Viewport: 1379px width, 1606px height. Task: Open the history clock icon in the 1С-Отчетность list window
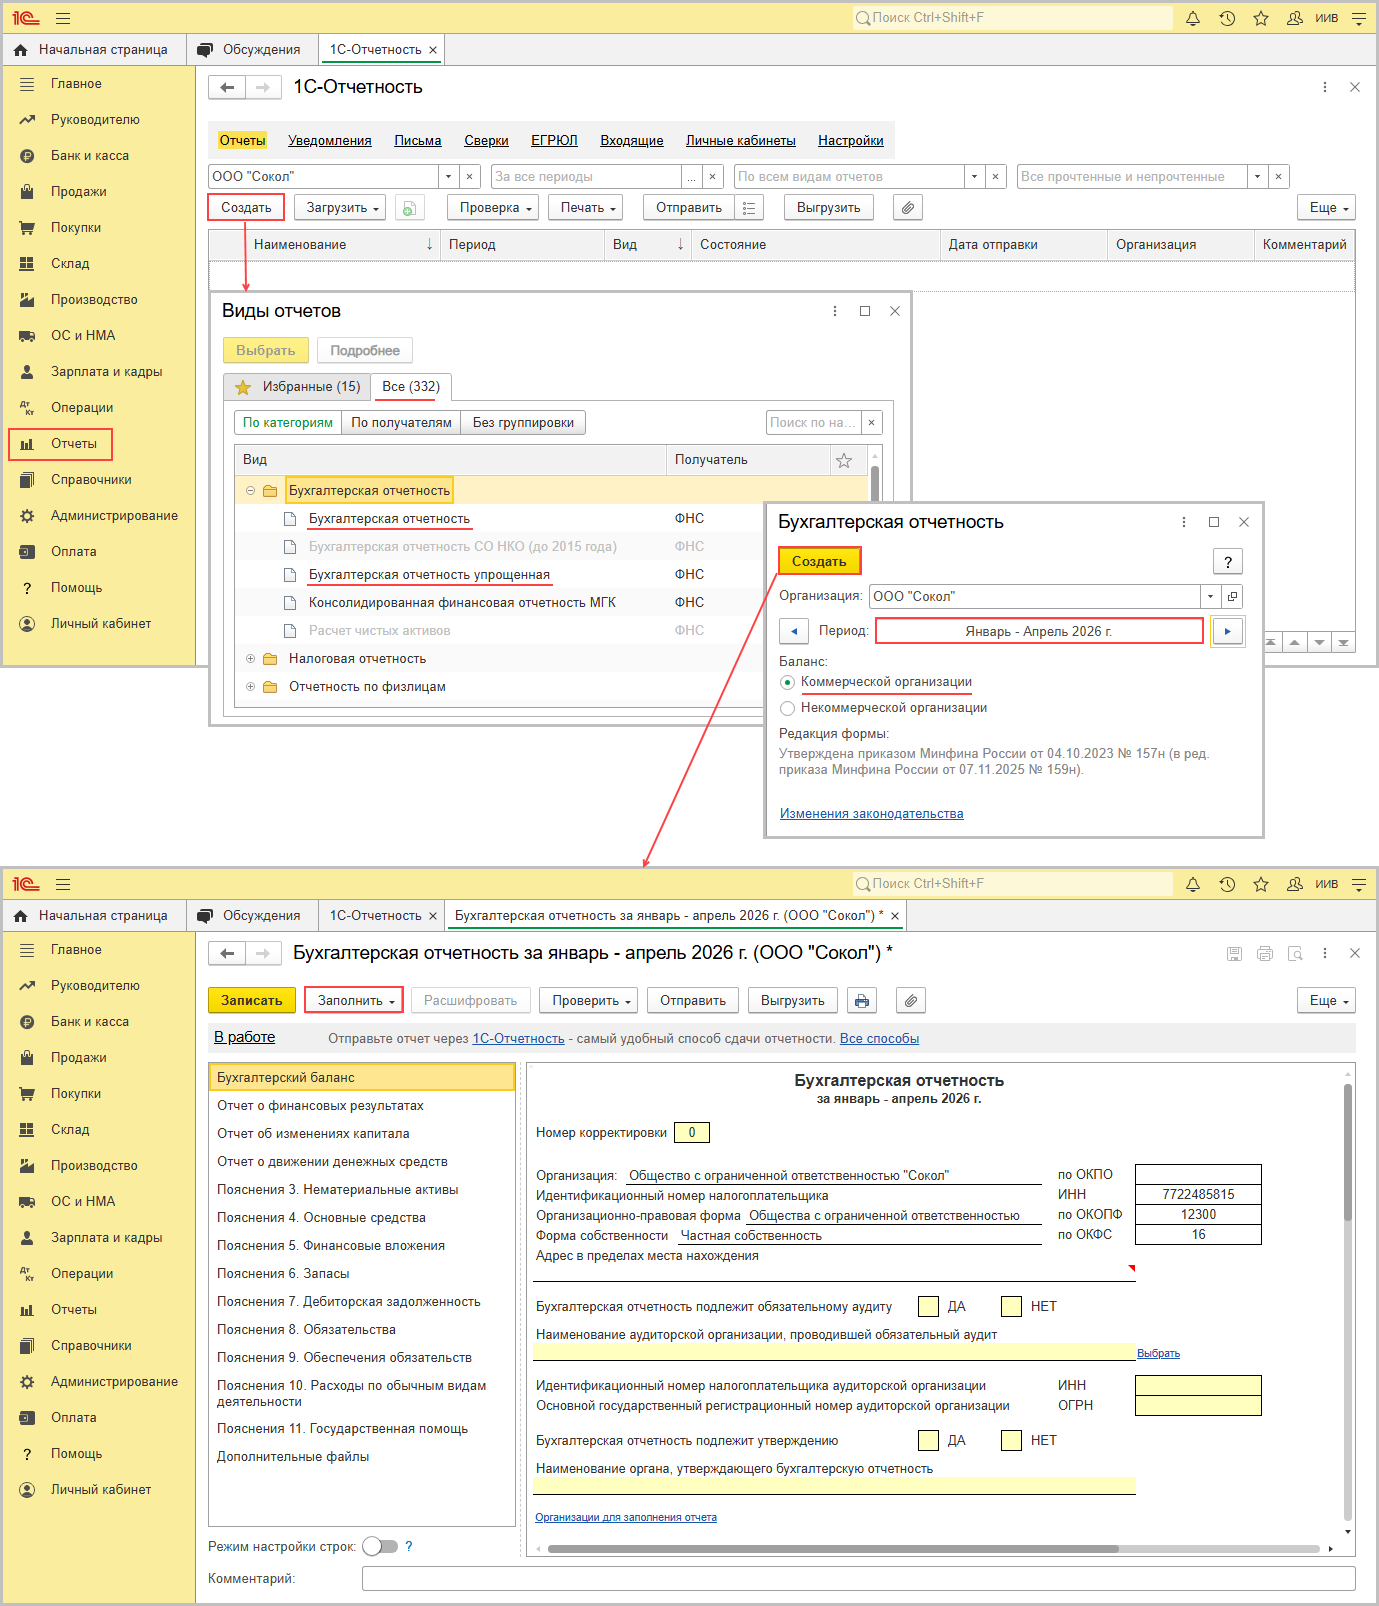coord(1227,18)
